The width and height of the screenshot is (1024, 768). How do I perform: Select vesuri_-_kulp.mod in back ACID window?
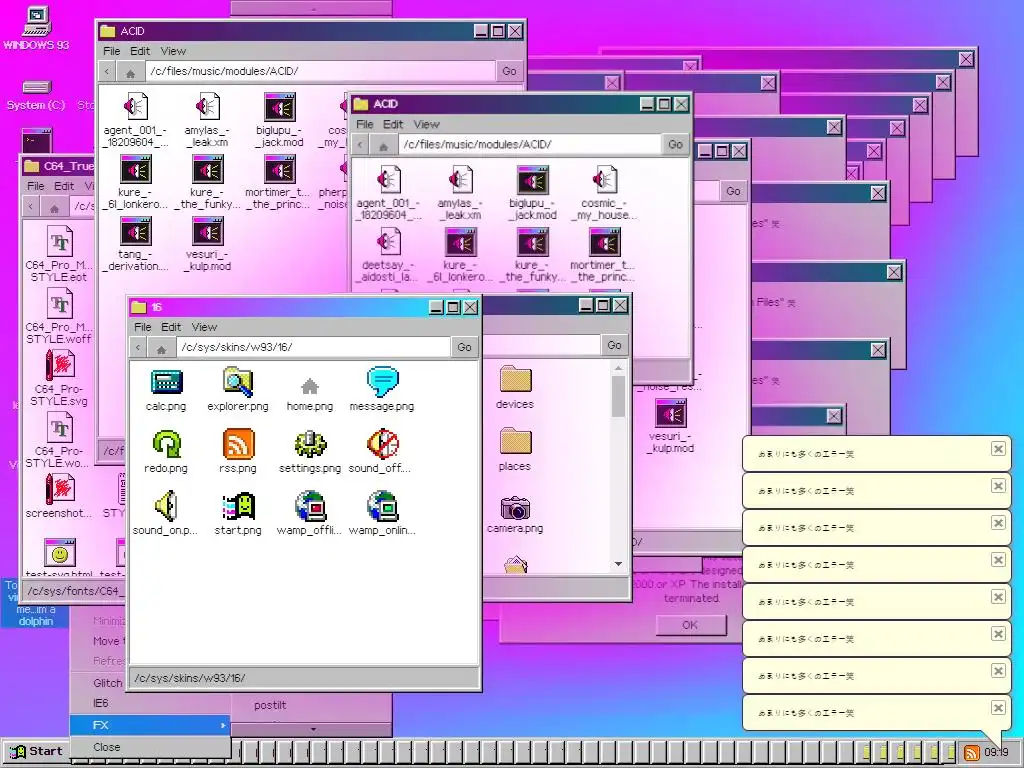[208, 244]
